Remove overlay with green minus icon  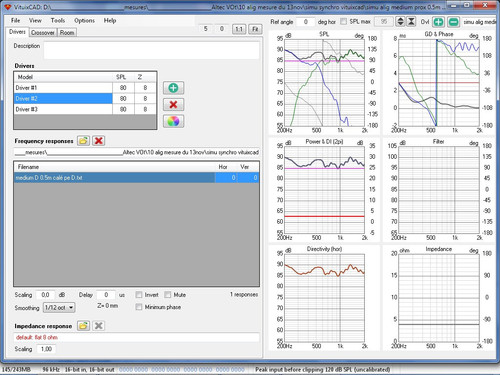coord(453,22)
